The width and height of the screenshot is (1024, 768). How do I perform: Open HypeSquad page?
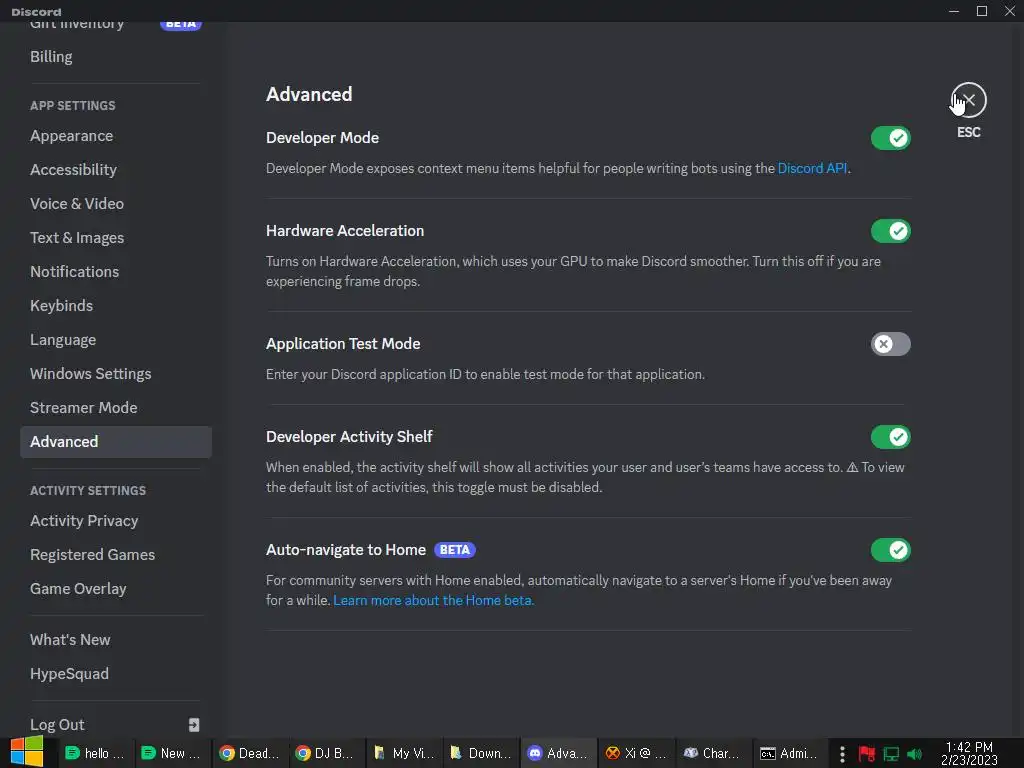(116, 674)
